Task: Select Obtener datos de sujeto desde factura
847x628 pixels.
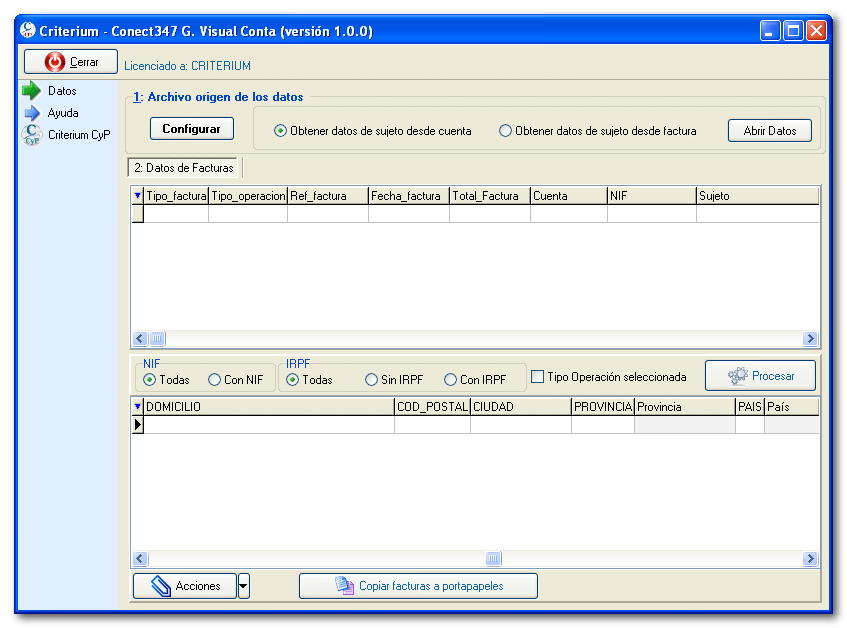Action: (x=505, y=131)
